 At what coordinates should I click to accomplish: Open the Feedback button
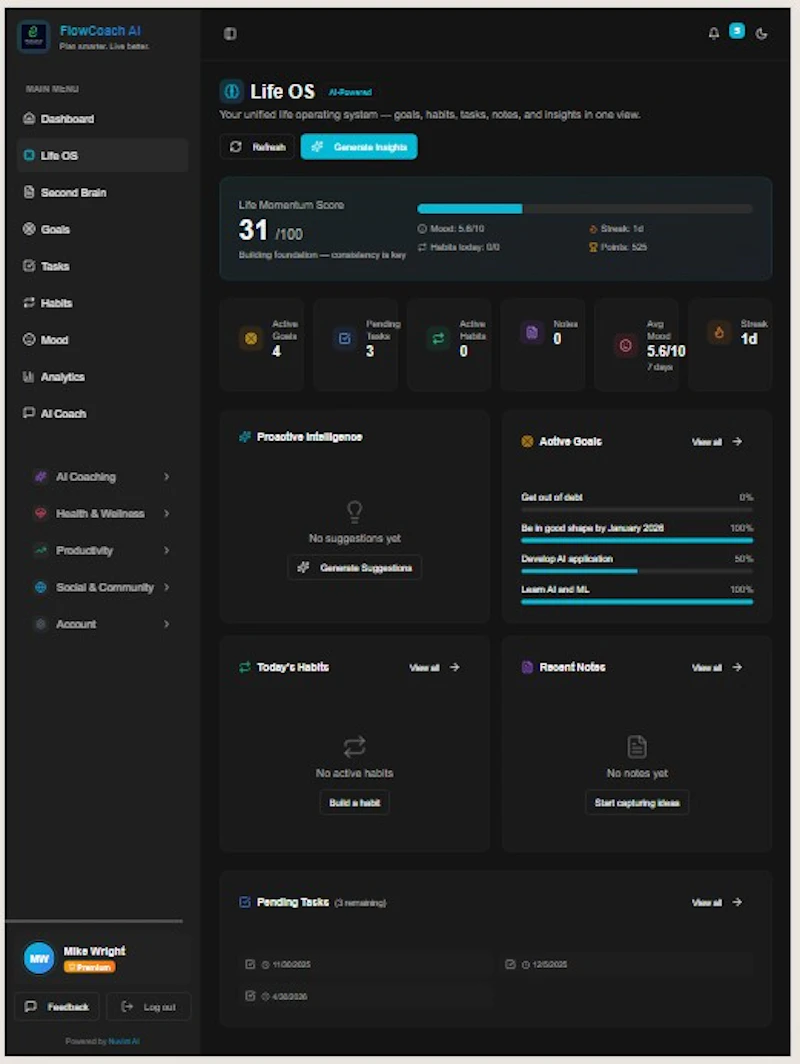coord(58,1006)
